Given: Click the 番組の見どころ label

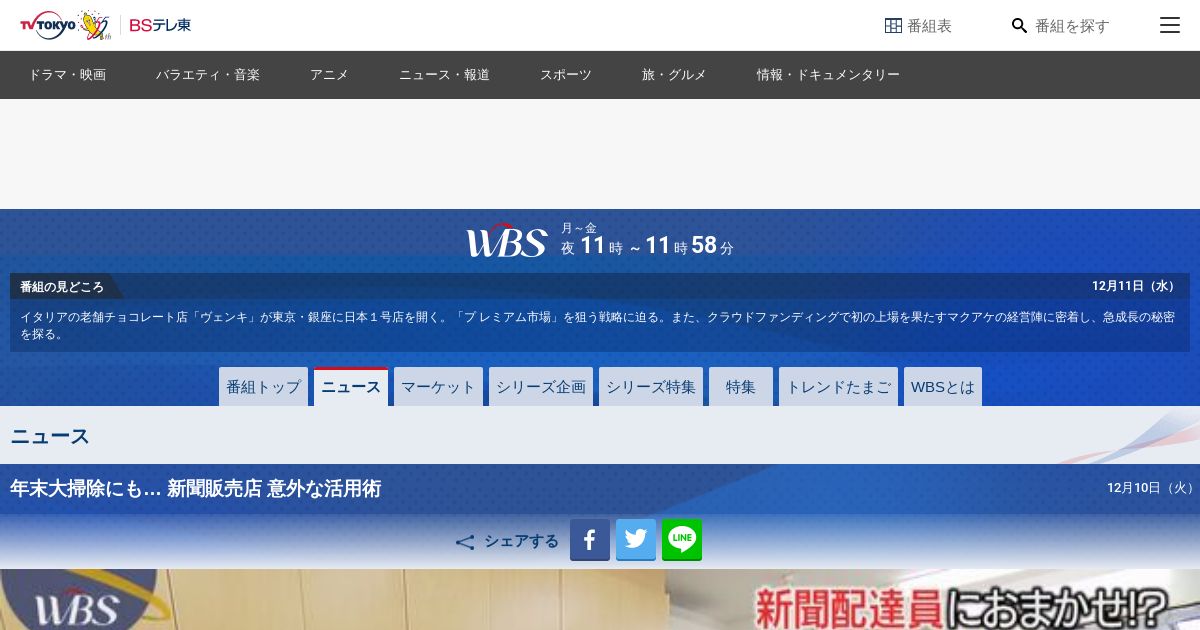Looking at the screenshot, I should pos(62,286).
